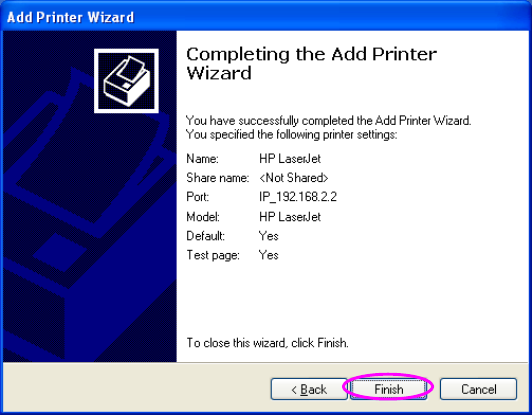Viewport: 532px width, 415px height.
Task: Select the Default: label
Action: pos(206,235)
